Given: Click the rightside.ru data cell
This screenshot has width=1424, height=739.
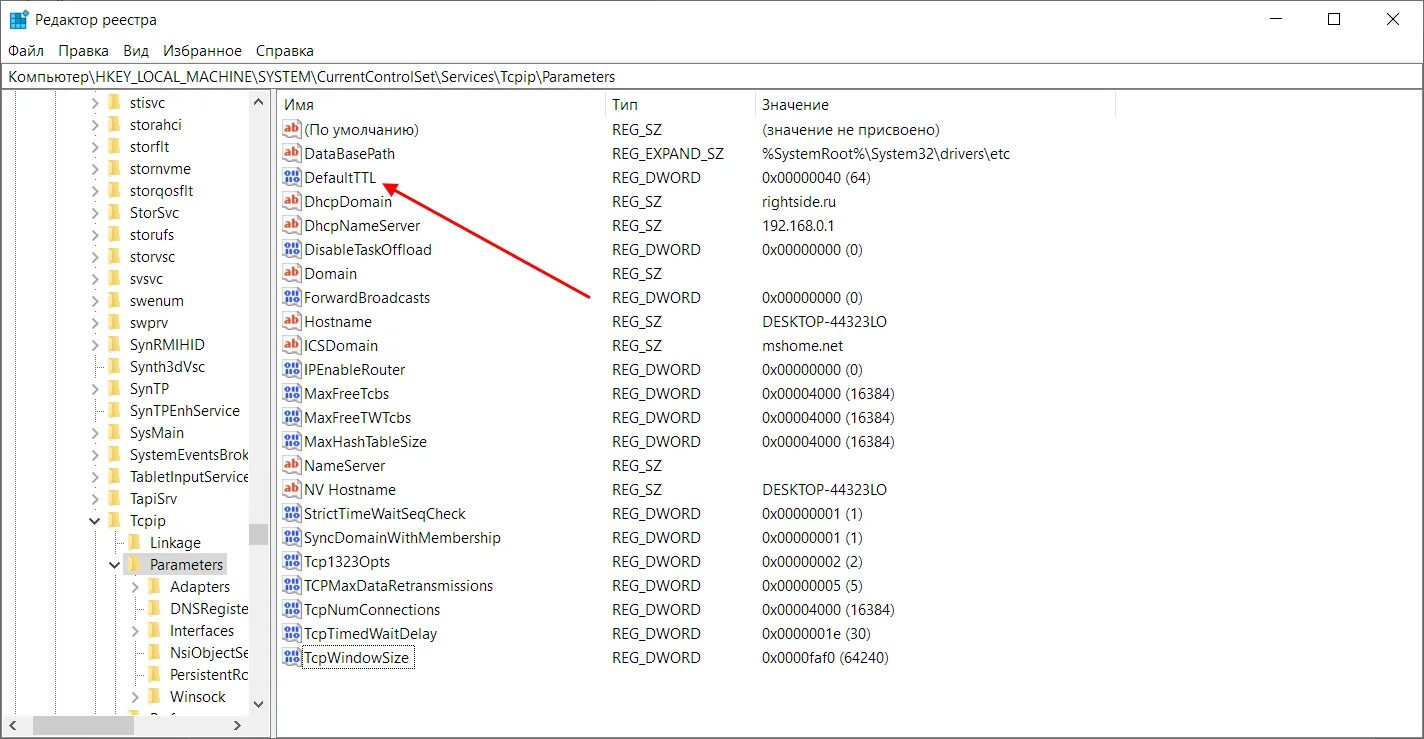Looking at the screenshot, I should point(798,202).
